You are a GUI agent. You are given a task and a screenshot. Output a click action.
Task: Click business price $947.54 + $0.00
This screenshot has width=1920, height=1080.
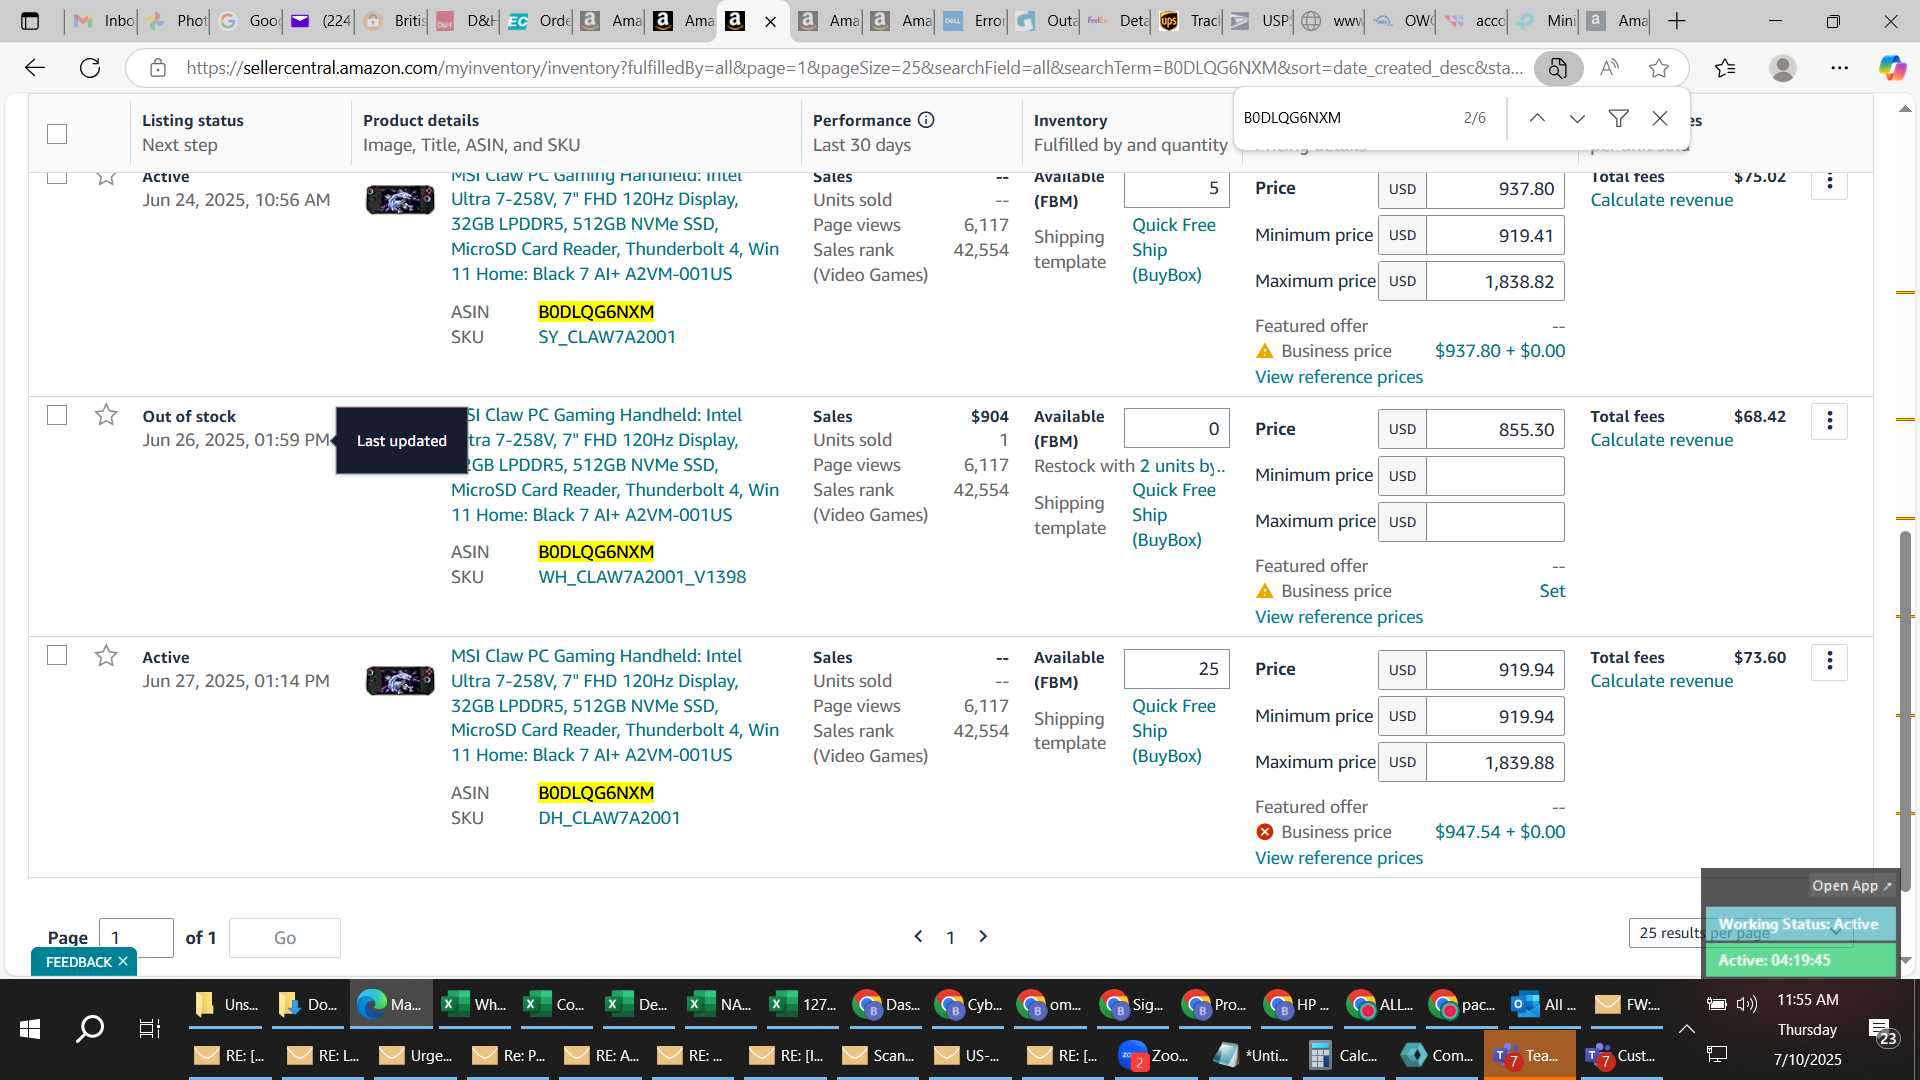[x=1499, y=832]
